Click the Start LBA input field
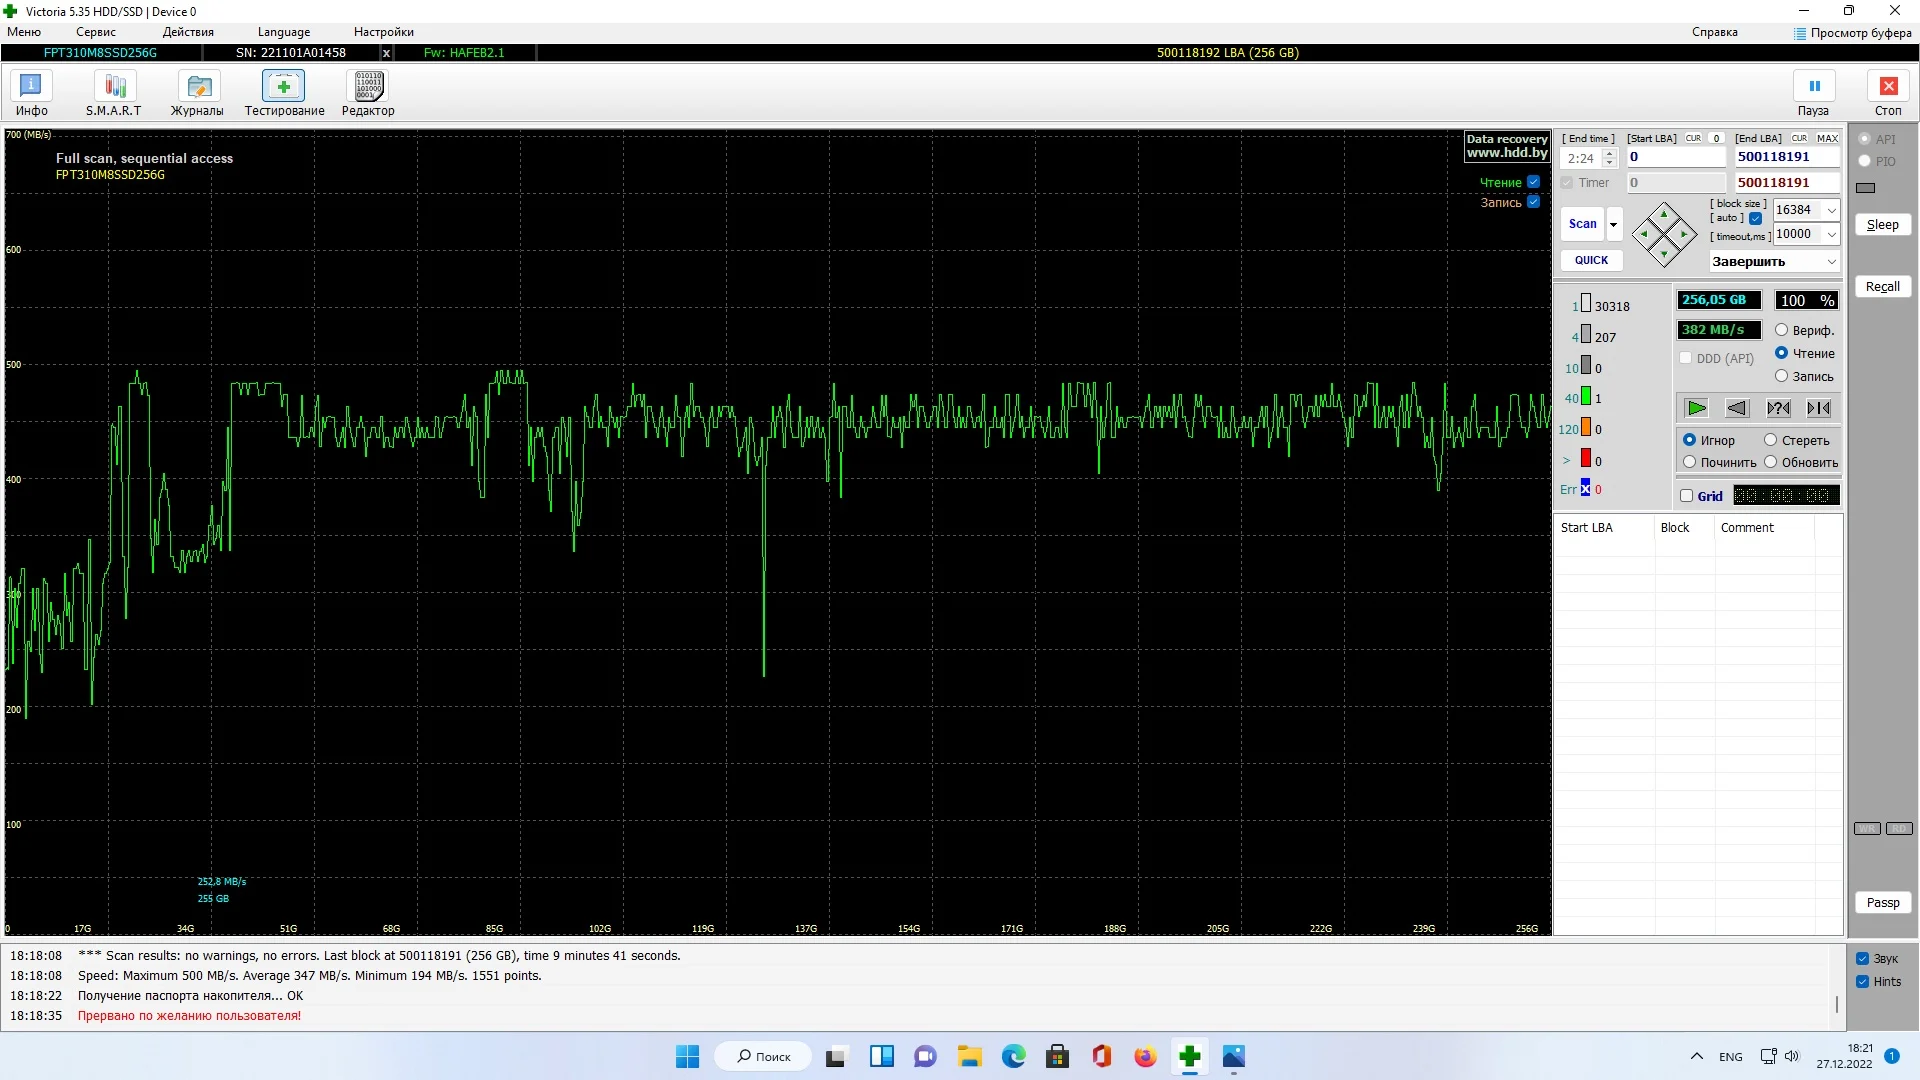This screenshot has height=1080, width=1920. coord(1675,157)
